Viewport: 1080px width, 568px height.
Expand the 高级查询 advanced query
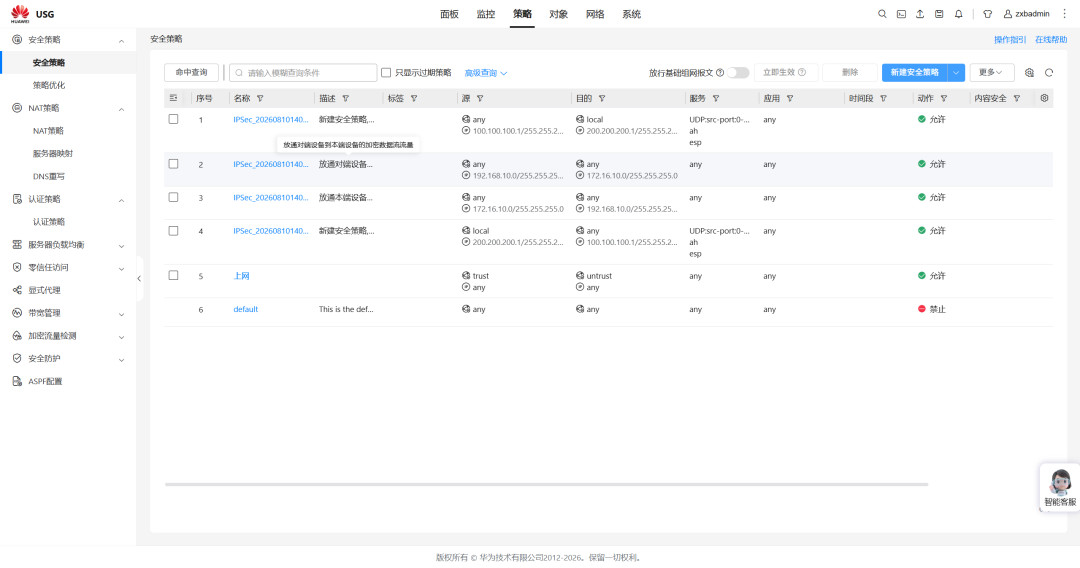(x=486, y=73)
